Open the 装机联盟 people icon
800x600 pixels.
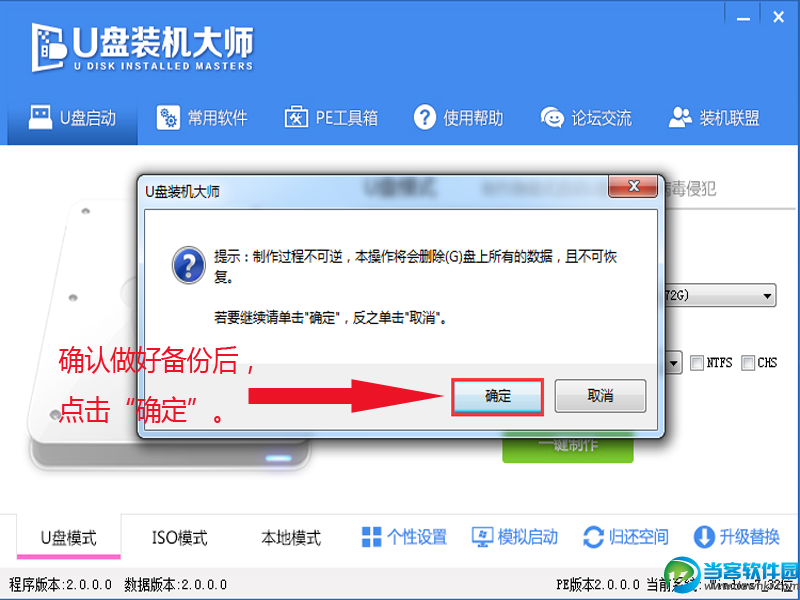680,117
